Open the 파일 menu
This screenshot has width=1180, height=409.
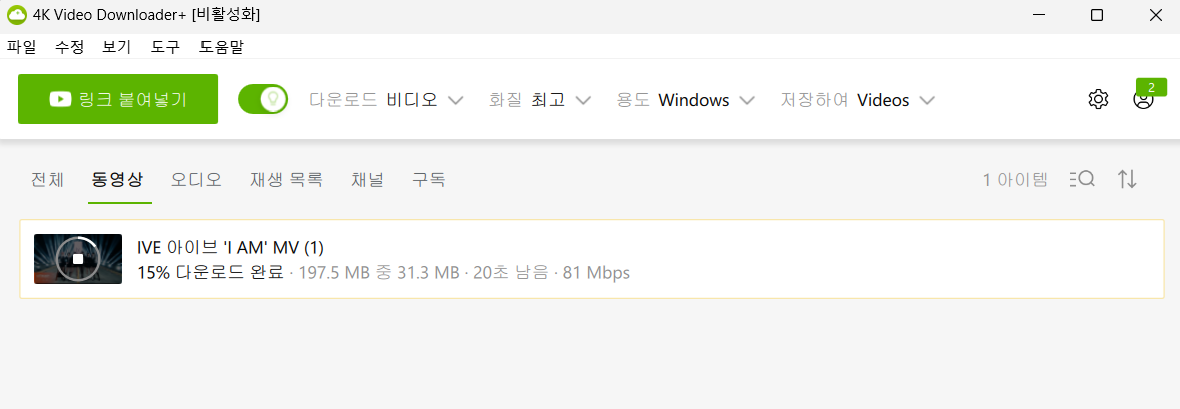tap(22, 47)
